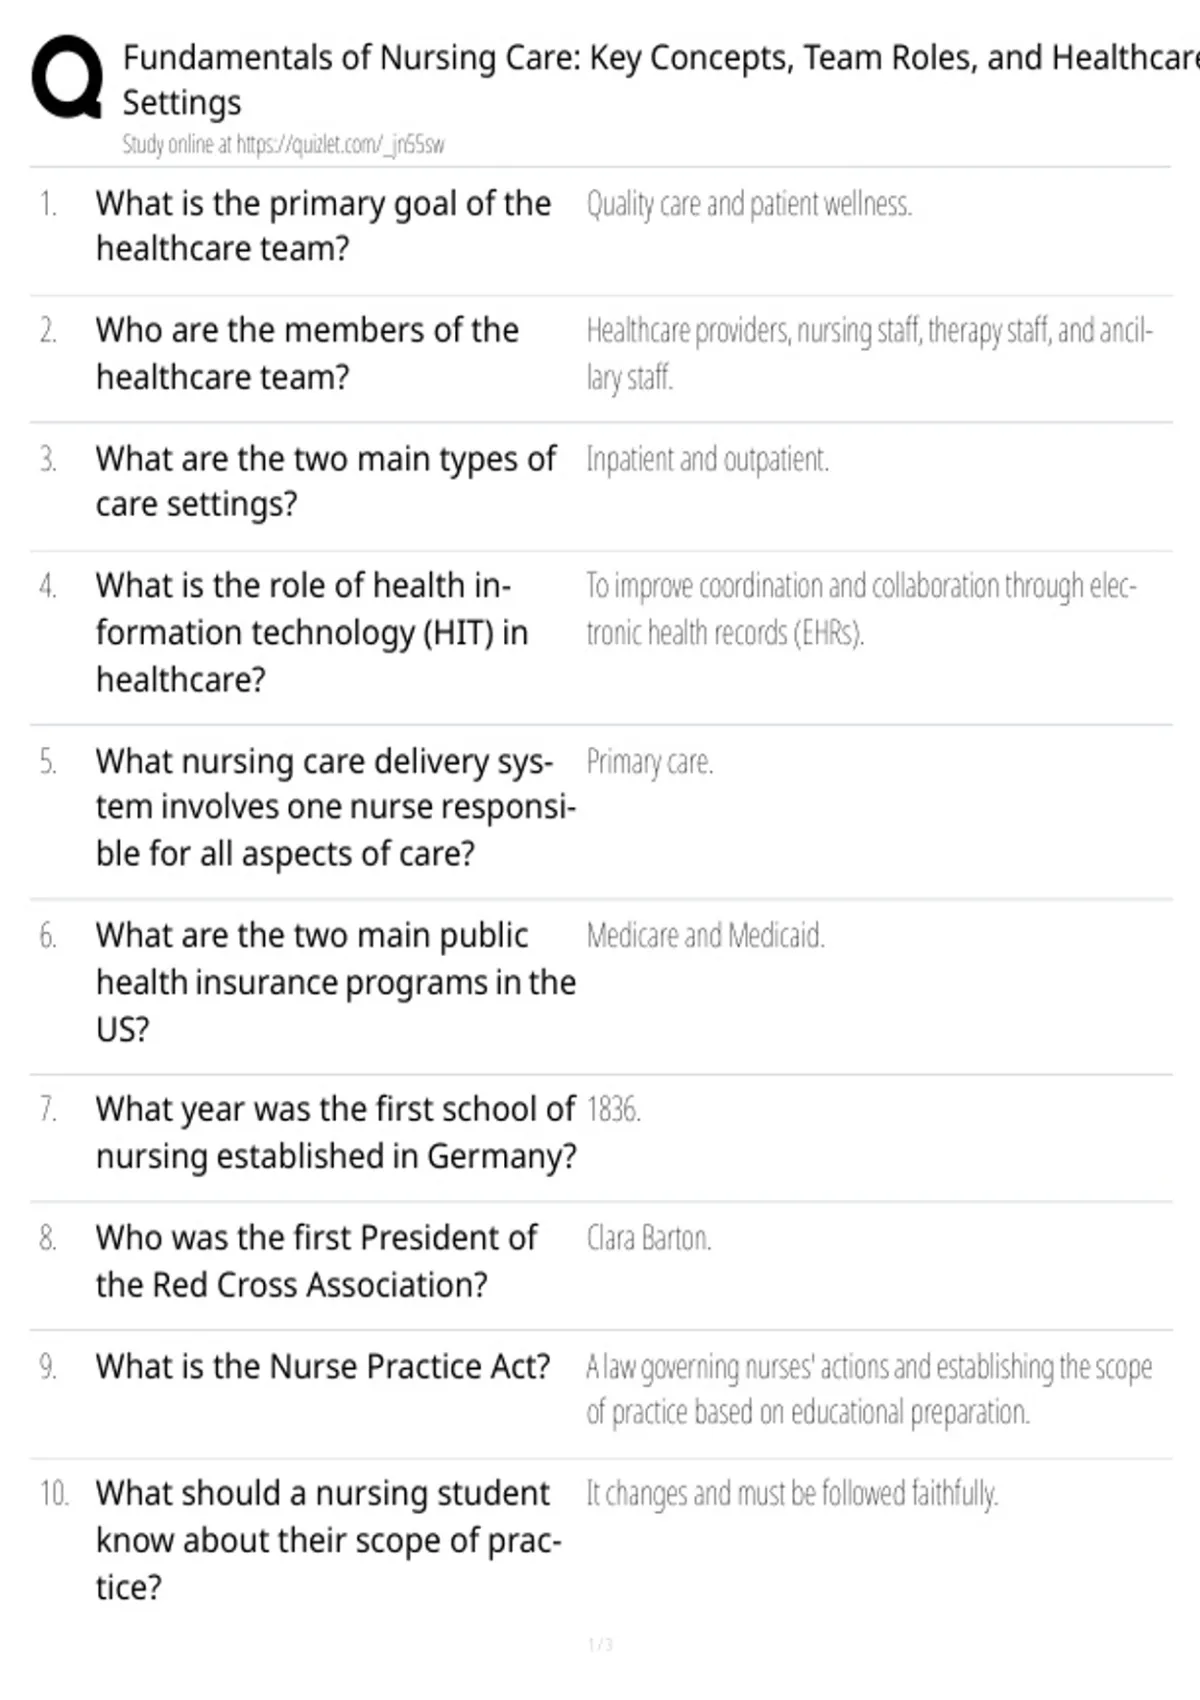Select question 10 about scope of practice

329,1540
